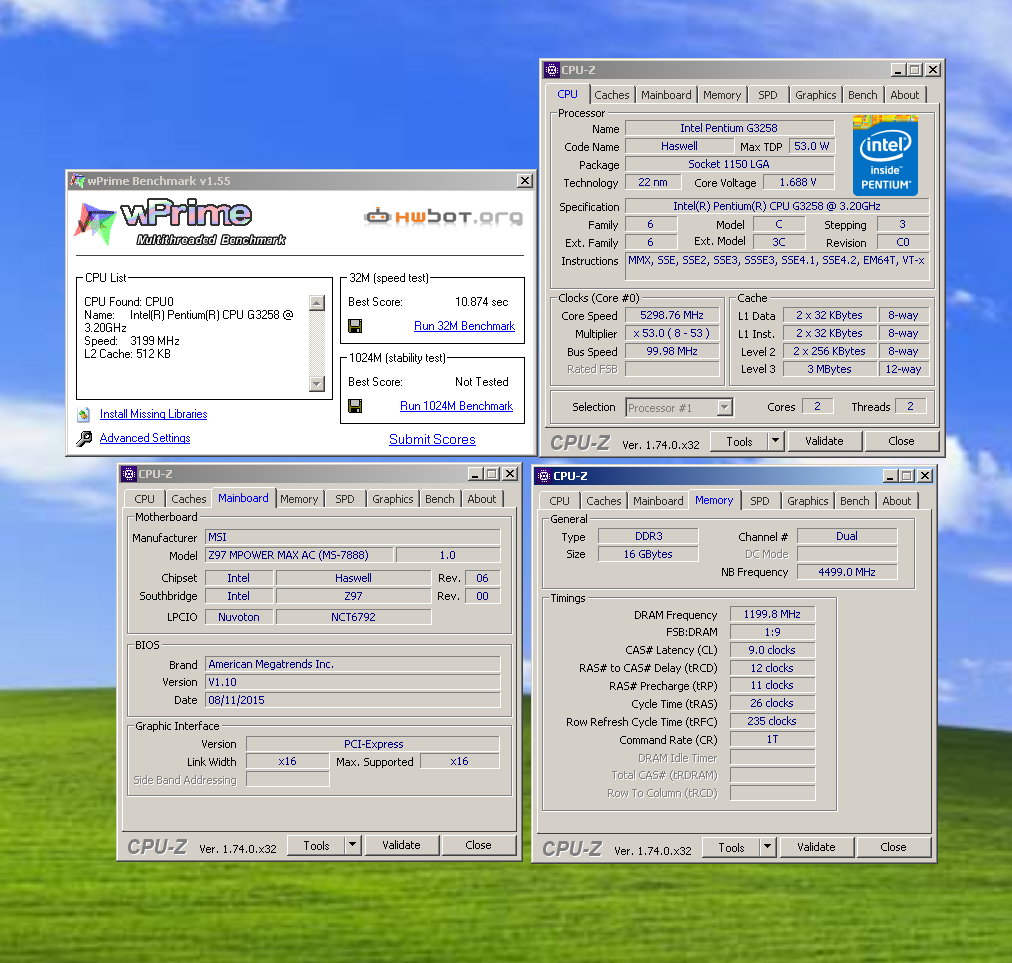Click Core Voltage value 1.688 V
This screenshot has height=963, width=1012.
(798, 183)
